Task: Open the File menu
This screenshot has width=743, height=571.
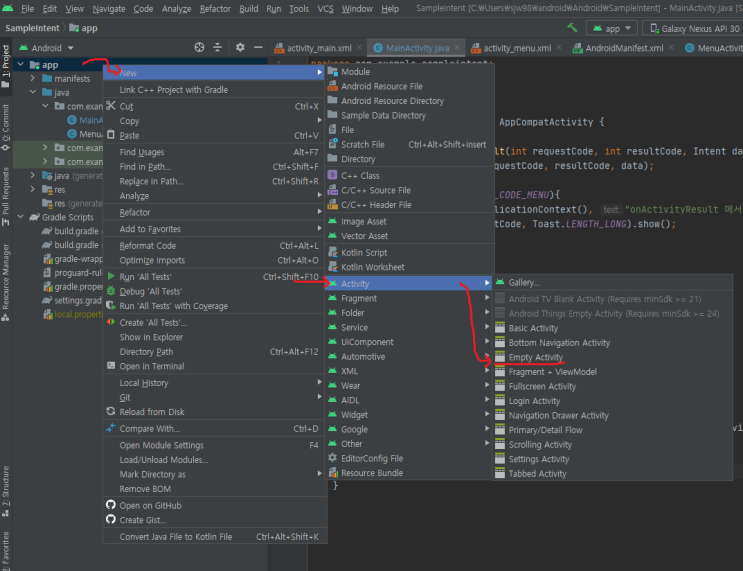Action: [x=27, y=9]
